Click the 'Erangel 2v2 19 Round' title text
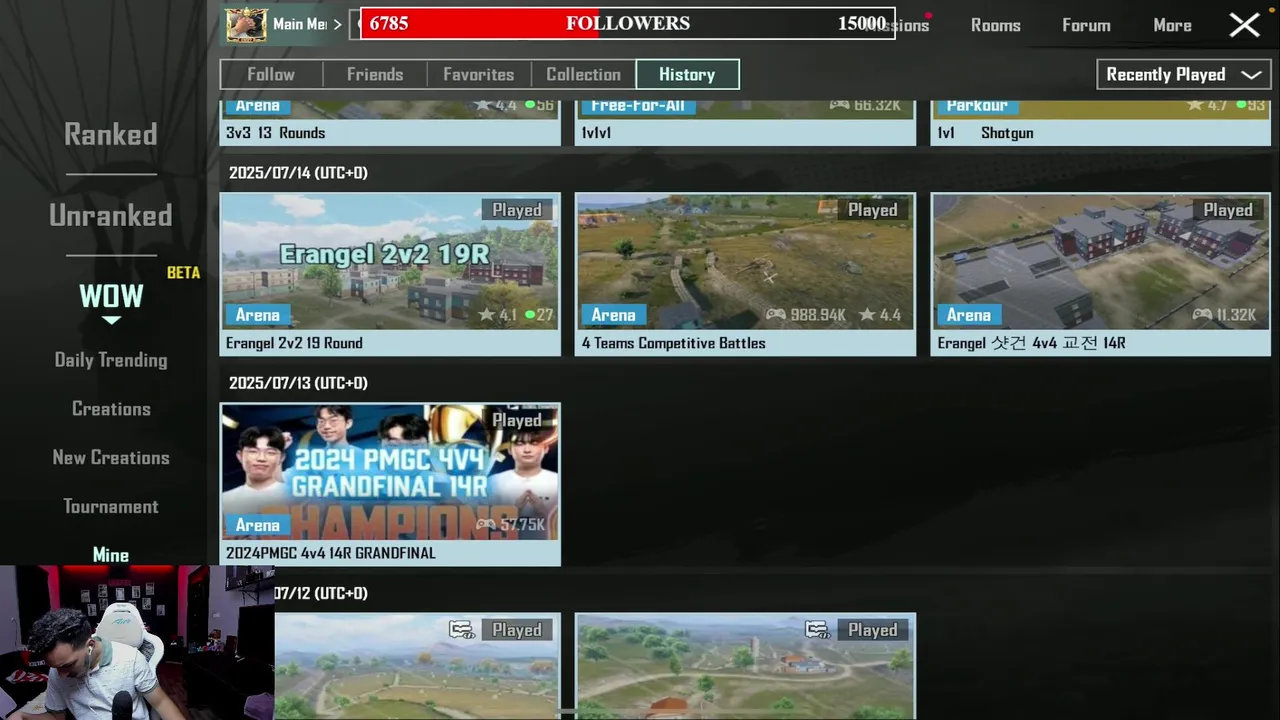The image size is (1280, 720). point(294,343)
